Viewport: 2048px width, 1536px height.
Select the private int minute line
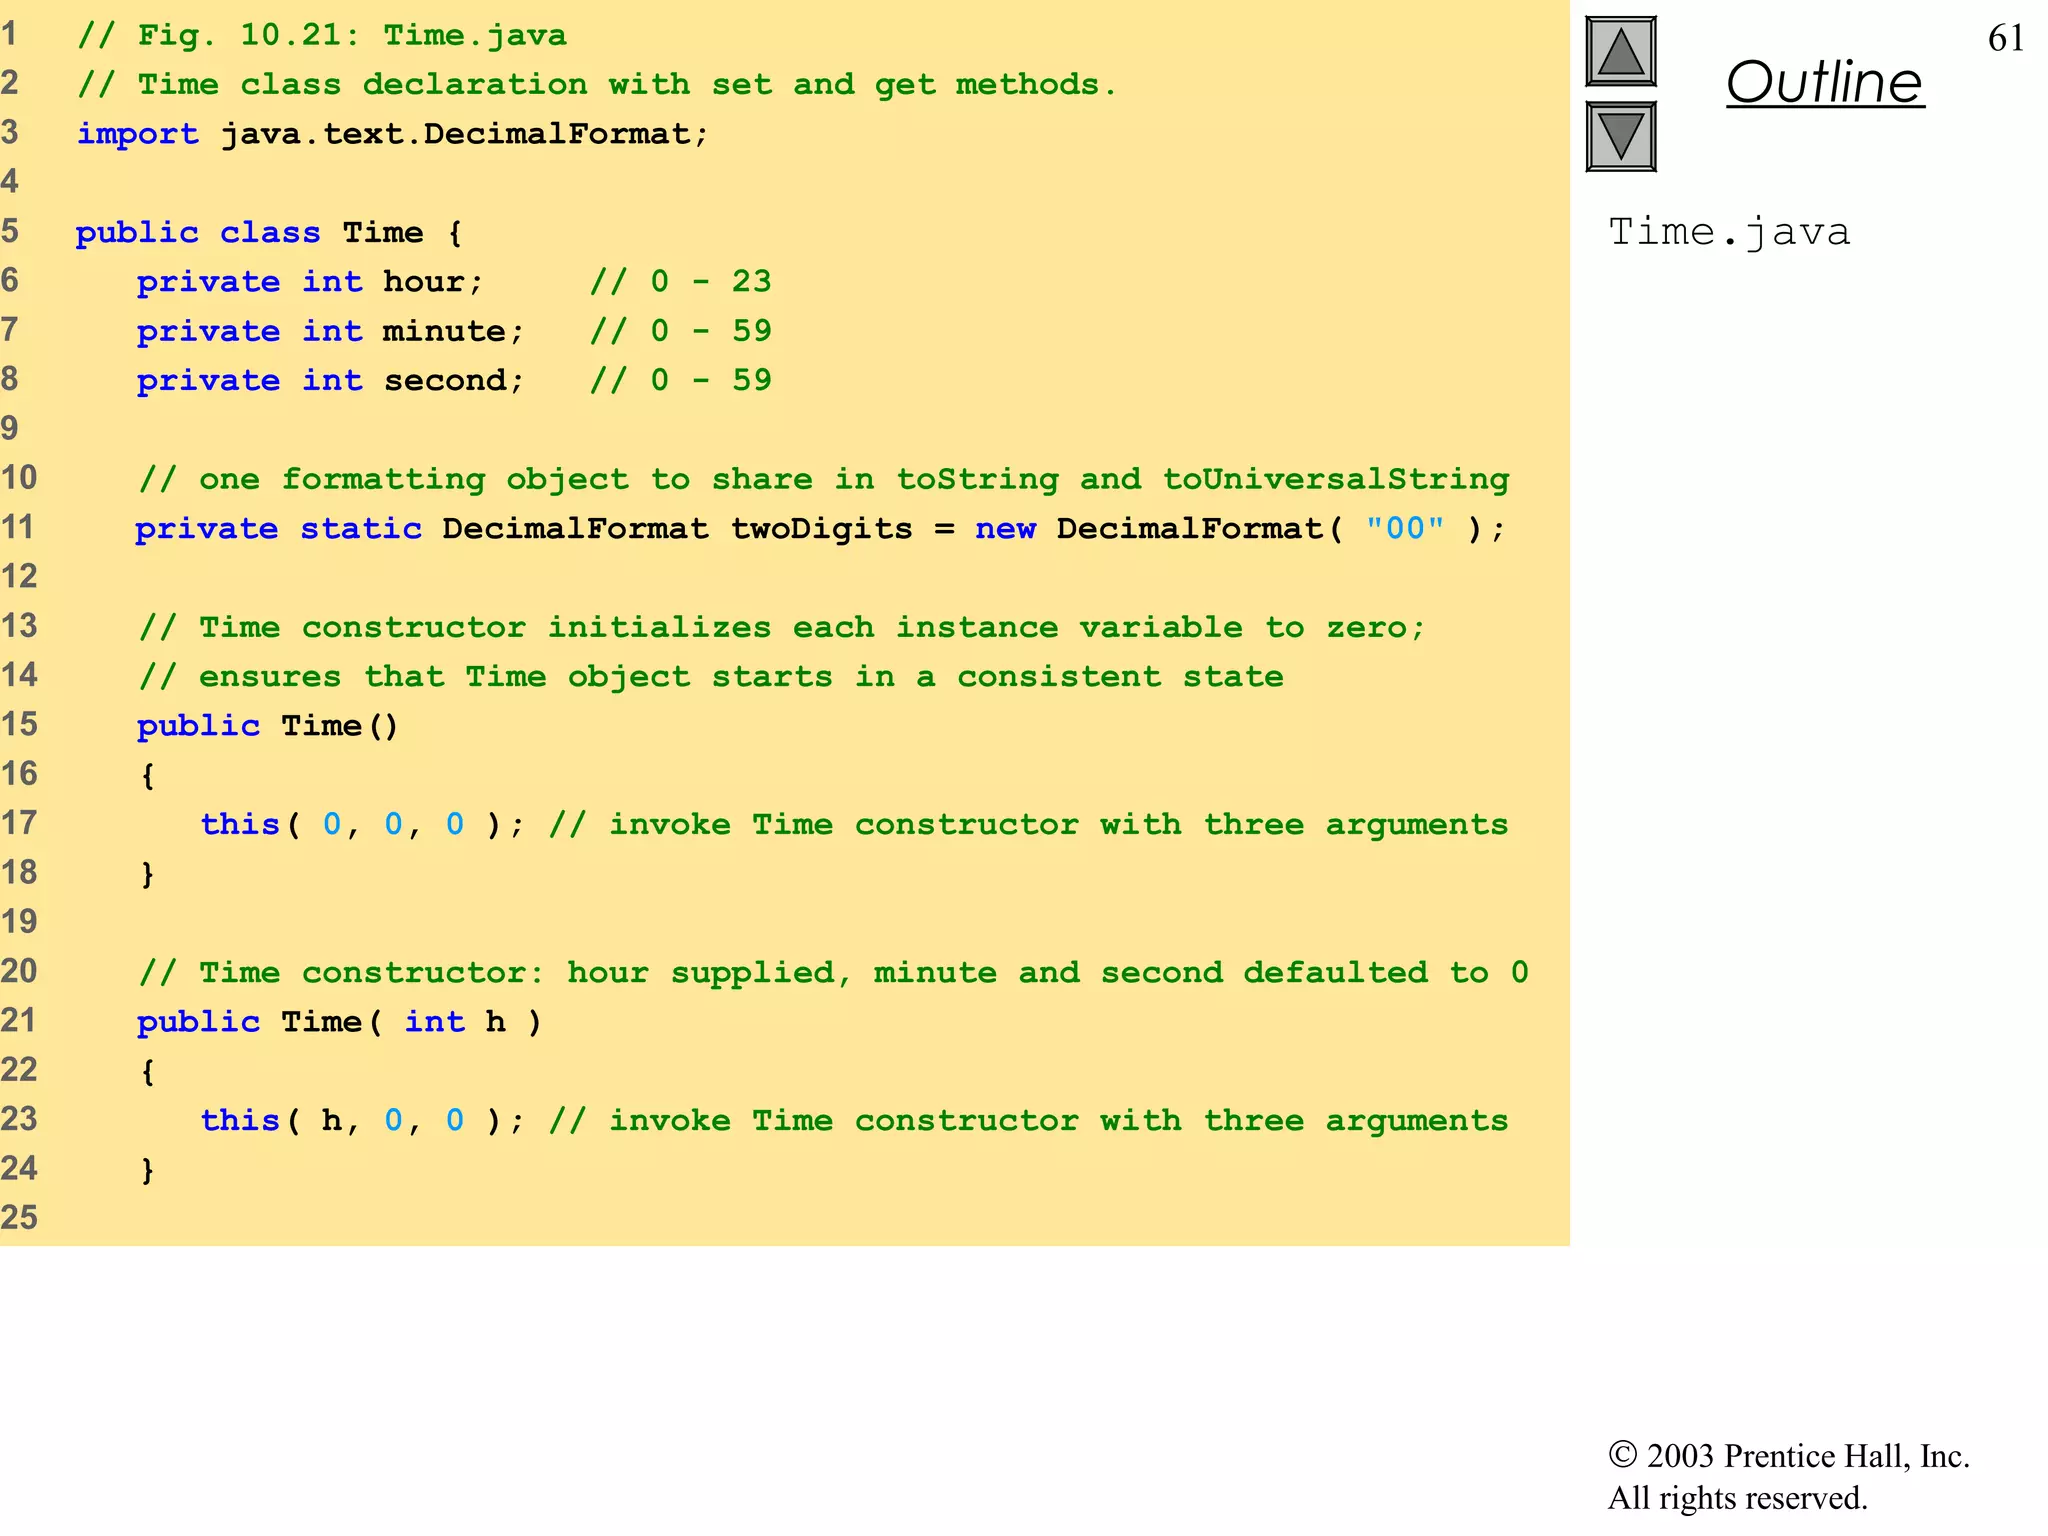tap(330, 331)
